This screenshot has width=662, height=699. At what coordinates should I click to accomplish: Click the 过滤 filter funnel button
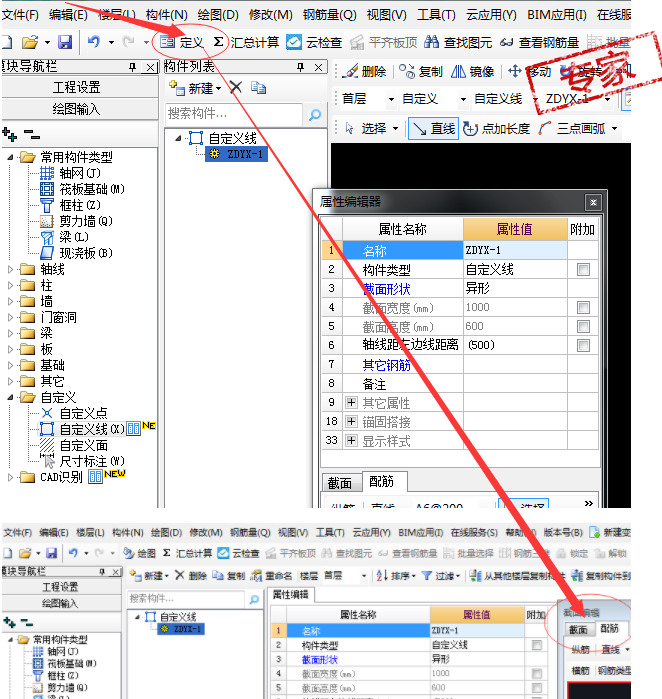[x=440, y=576]
